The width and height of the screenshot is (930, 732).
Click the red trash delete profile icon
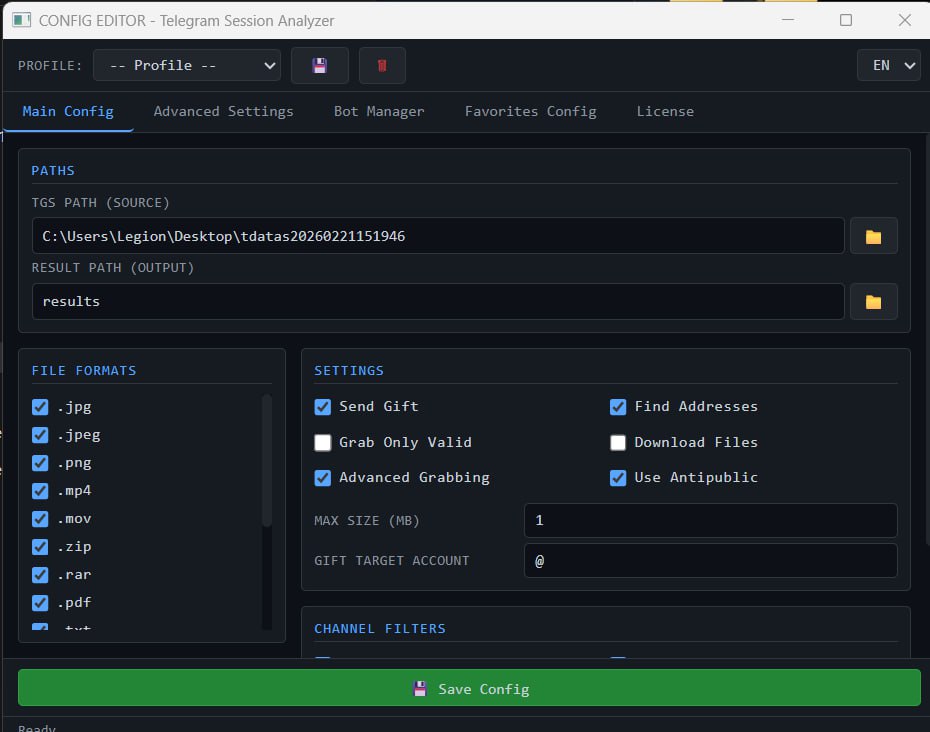point(382,66)
